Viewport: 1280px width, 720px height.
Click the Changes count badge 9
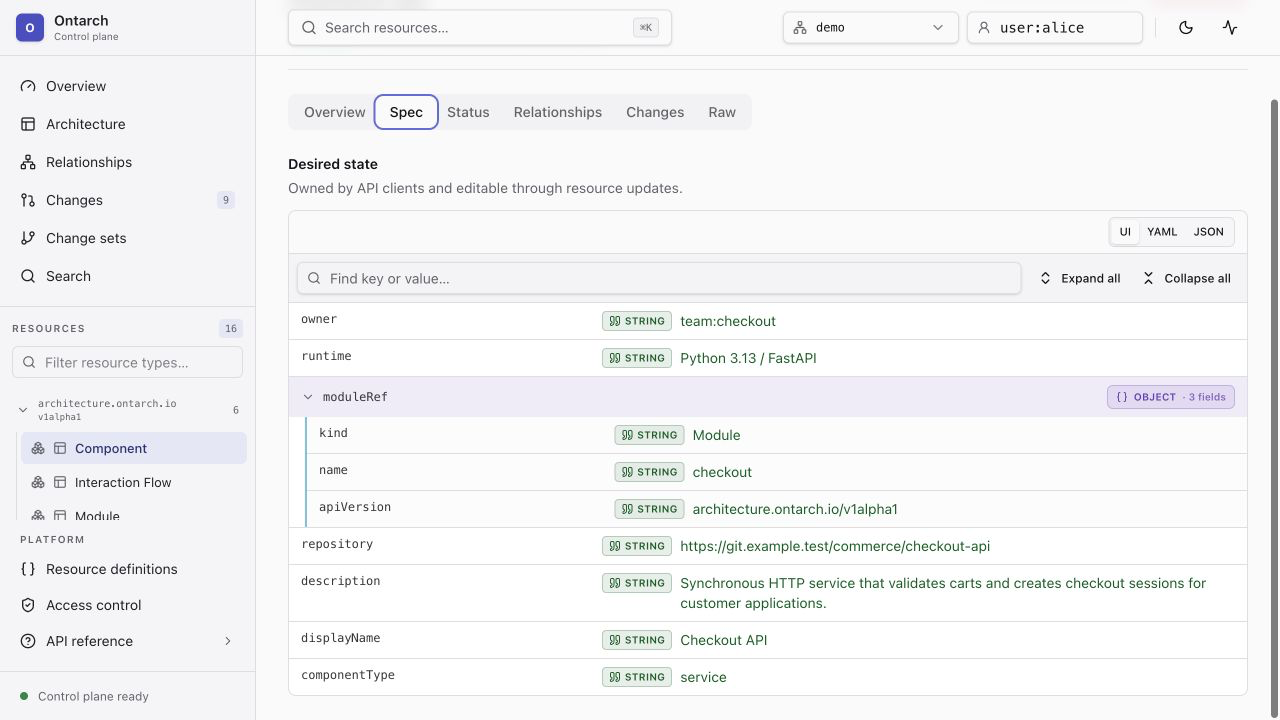pyautogui.click(x=226, y=200)
